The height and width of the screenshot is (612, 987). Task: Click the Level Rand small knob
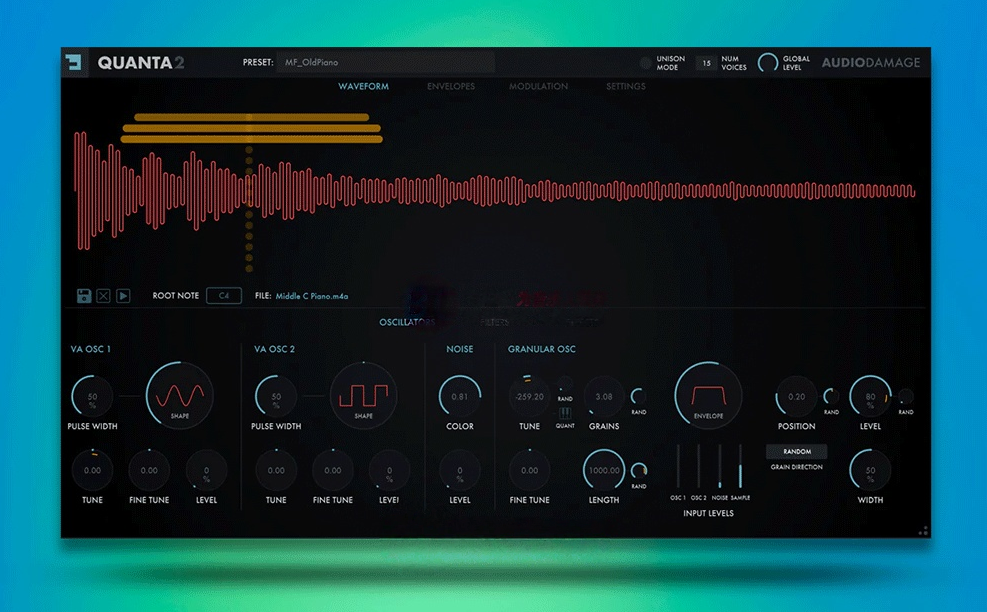(x=906, y=396)
